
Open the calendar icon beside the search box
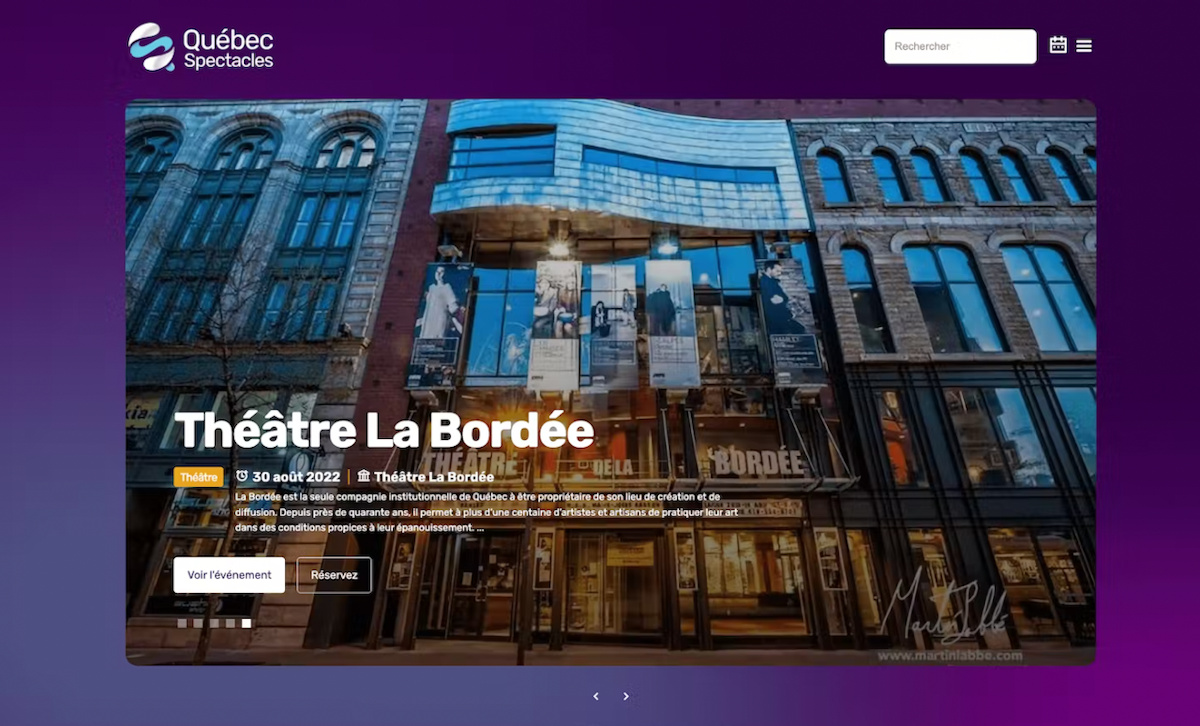(1058, 45)
